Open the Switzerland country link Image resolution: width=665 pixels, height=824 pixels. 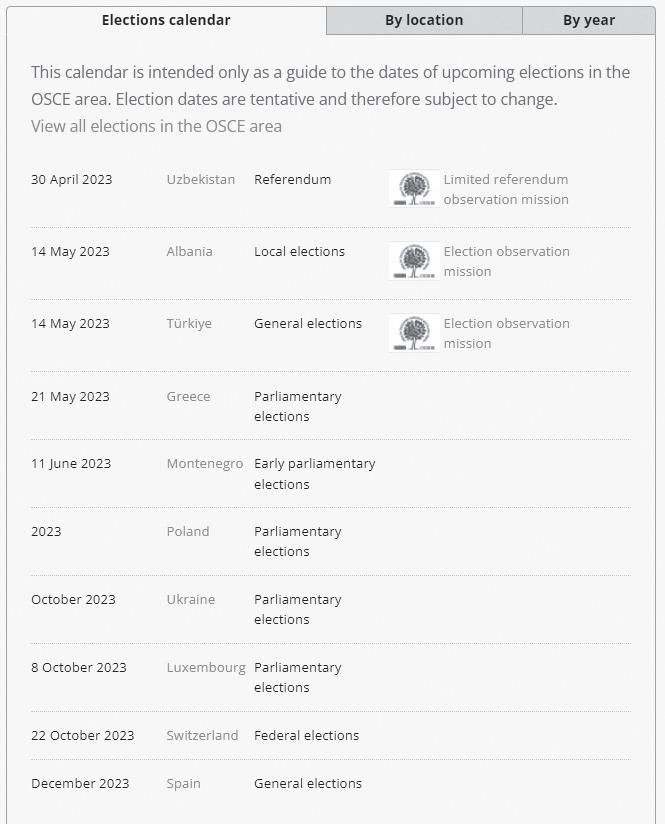[x=202, y=736]
